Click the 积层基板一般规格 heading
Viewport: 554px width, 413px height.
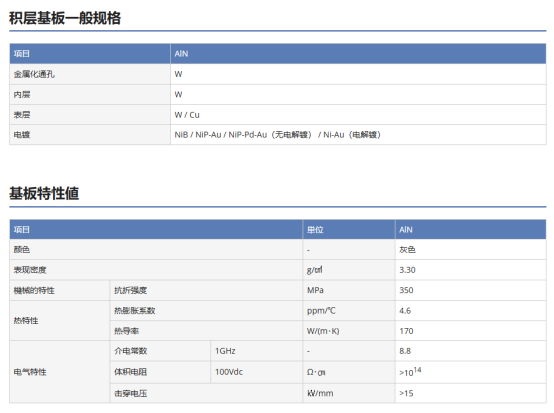pos(65,18)
